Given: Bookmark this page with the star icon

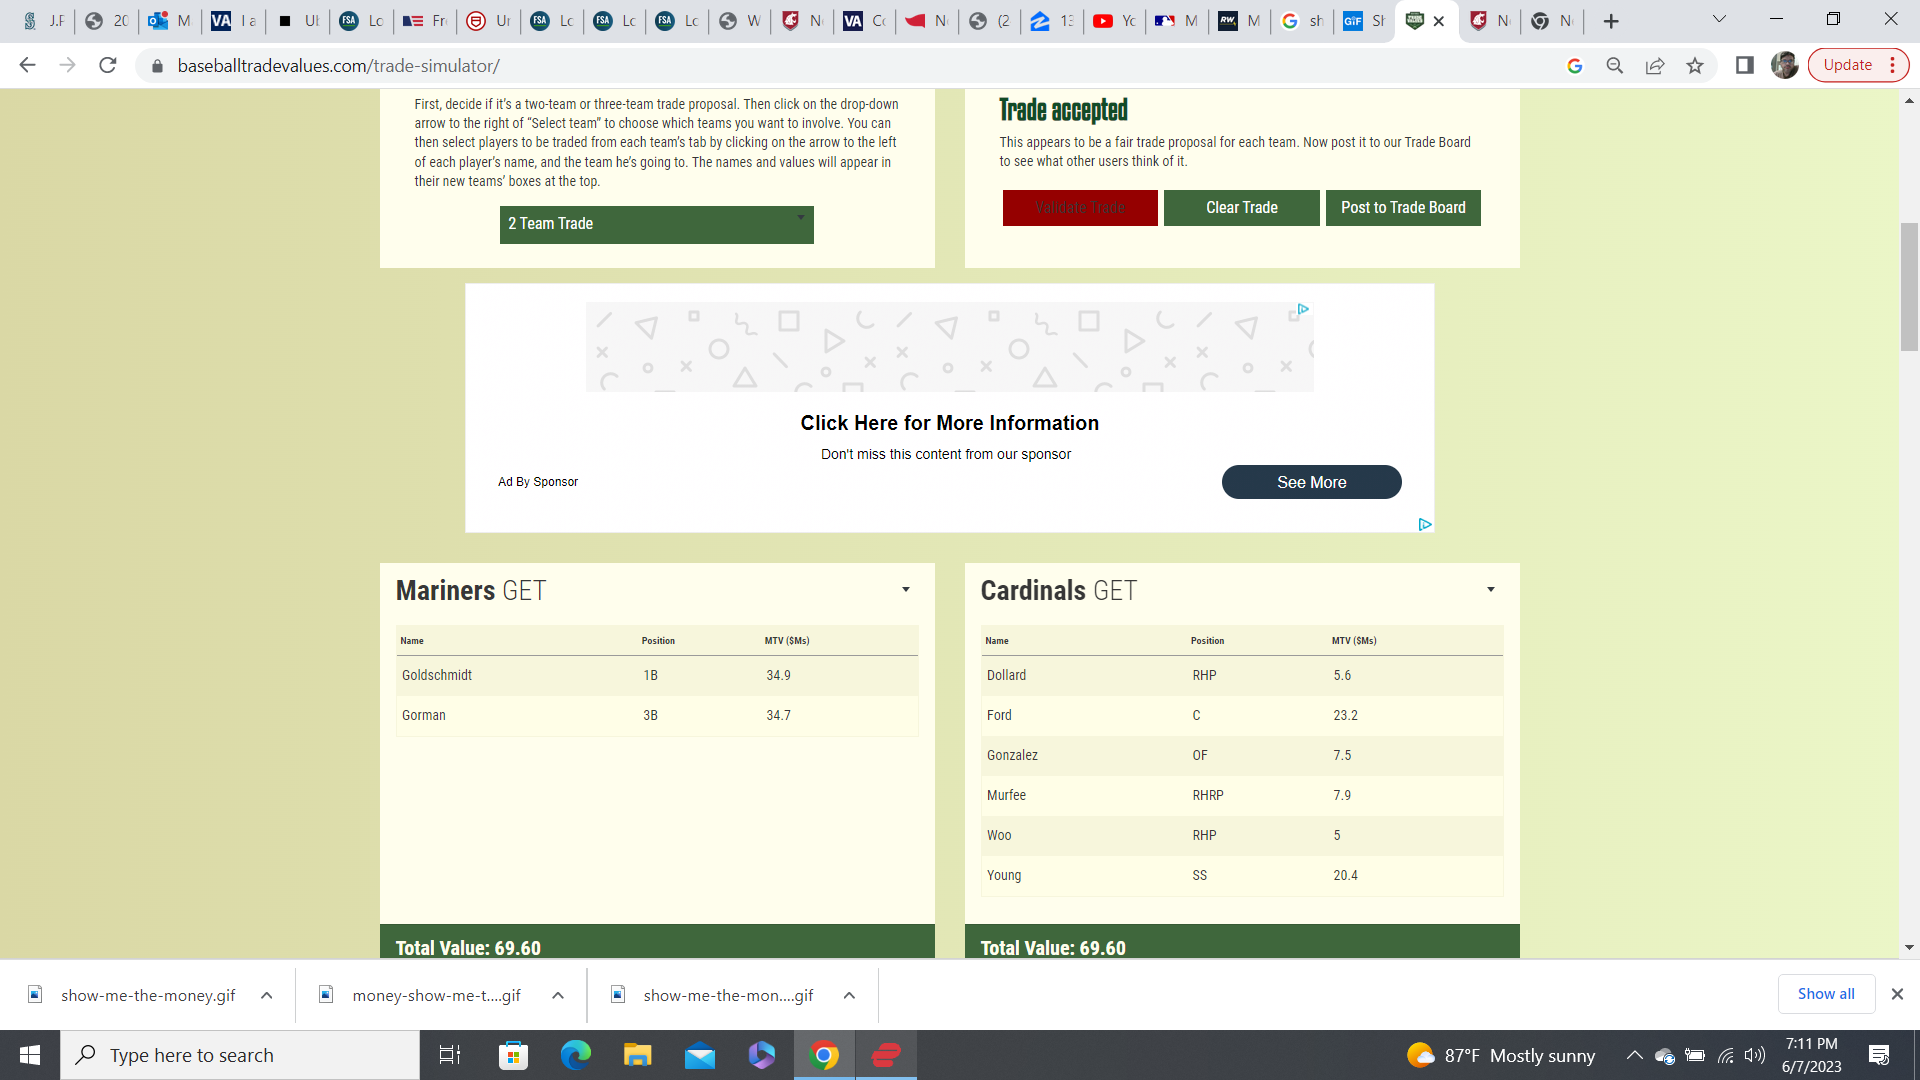Looking at the screenshot, I should click(x=1695, y=65).
